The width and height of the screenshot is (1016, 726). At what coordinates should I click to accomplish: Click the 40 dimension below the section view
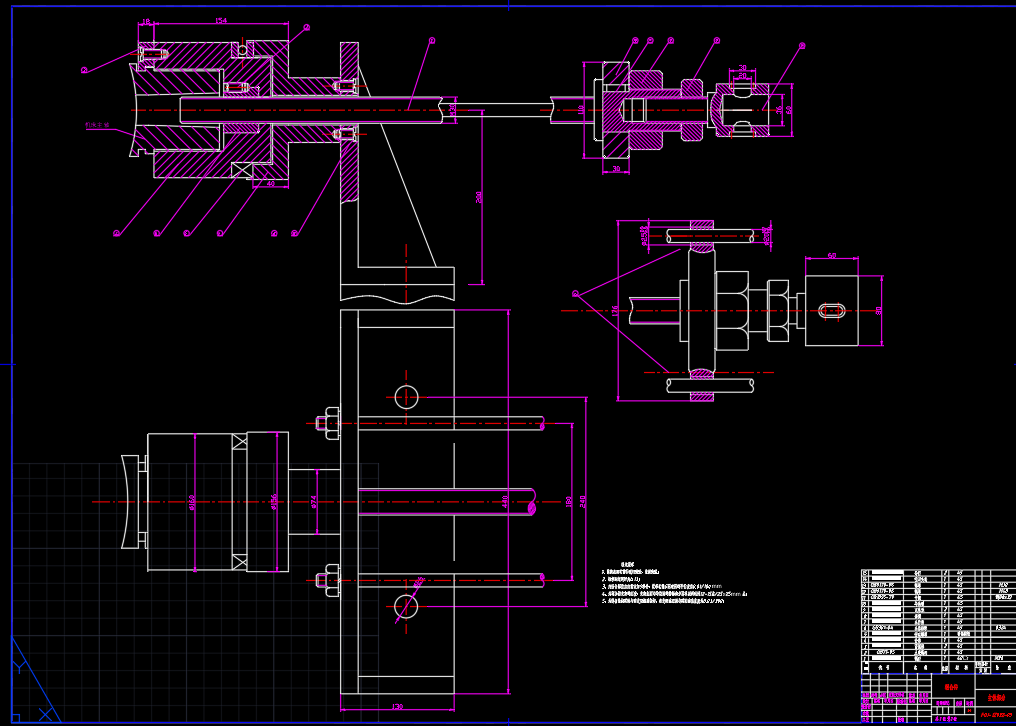pyautogui.click(x=270, y=184)
